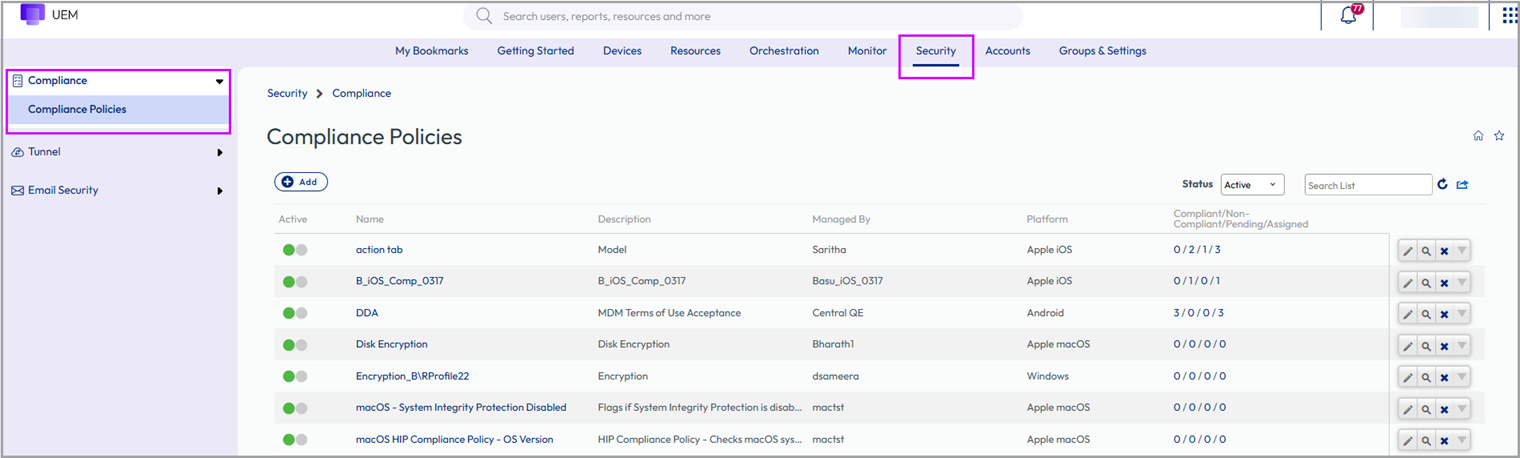Toggle active status of DDA policy
This screenshot has width=1520, height=458.
[x=295, y=313]
